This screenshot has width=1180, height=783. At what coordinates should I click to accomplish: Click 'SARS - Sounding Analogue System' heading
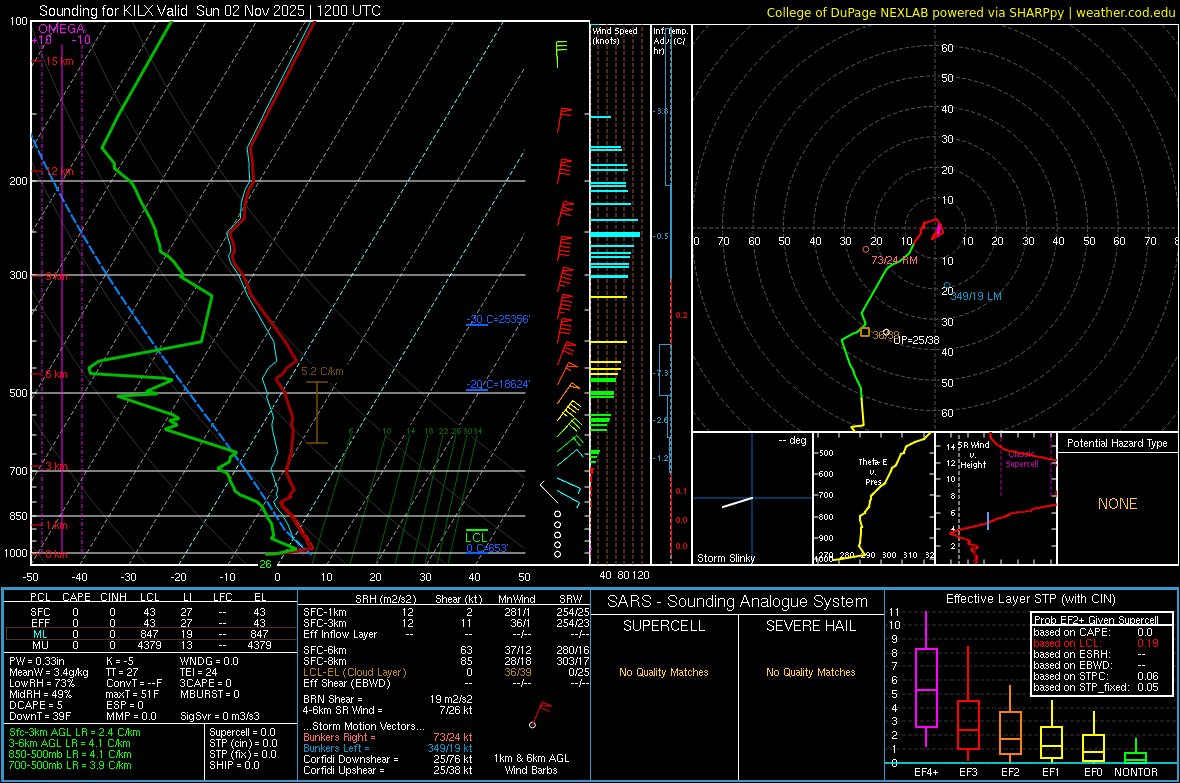pyautogui.click(x=737, y=602)
